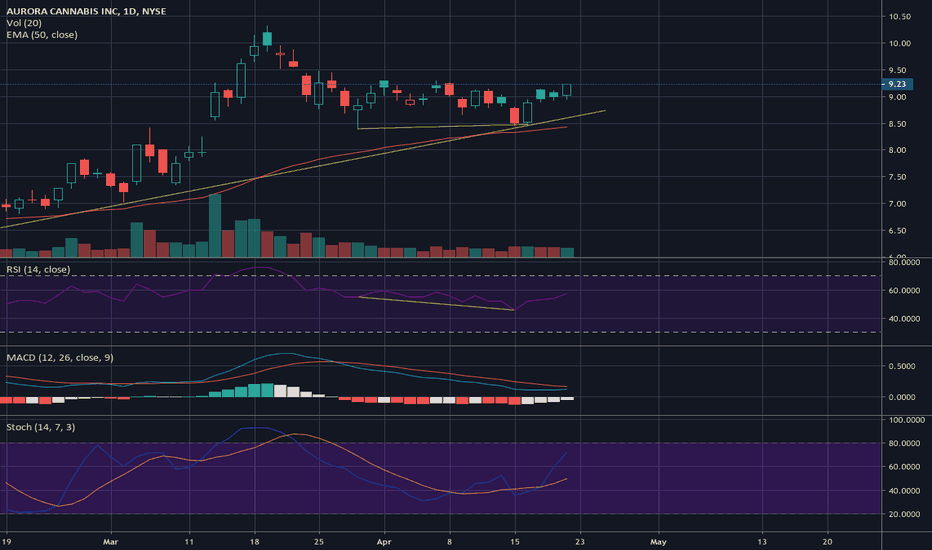Click the AURORA CANNABIS INC chart title
The width and height of the screenshot is (932, 550).
[x=86, y=11]
